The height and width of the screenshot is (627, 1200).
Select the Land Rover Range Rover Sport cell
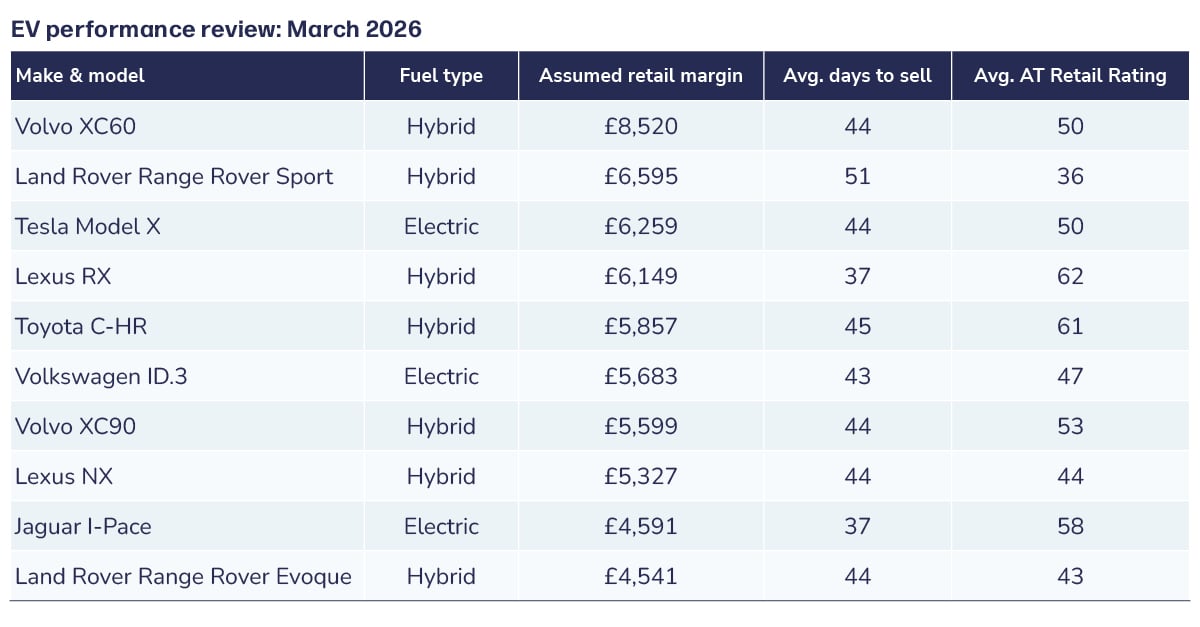click(x=174, y=176)
